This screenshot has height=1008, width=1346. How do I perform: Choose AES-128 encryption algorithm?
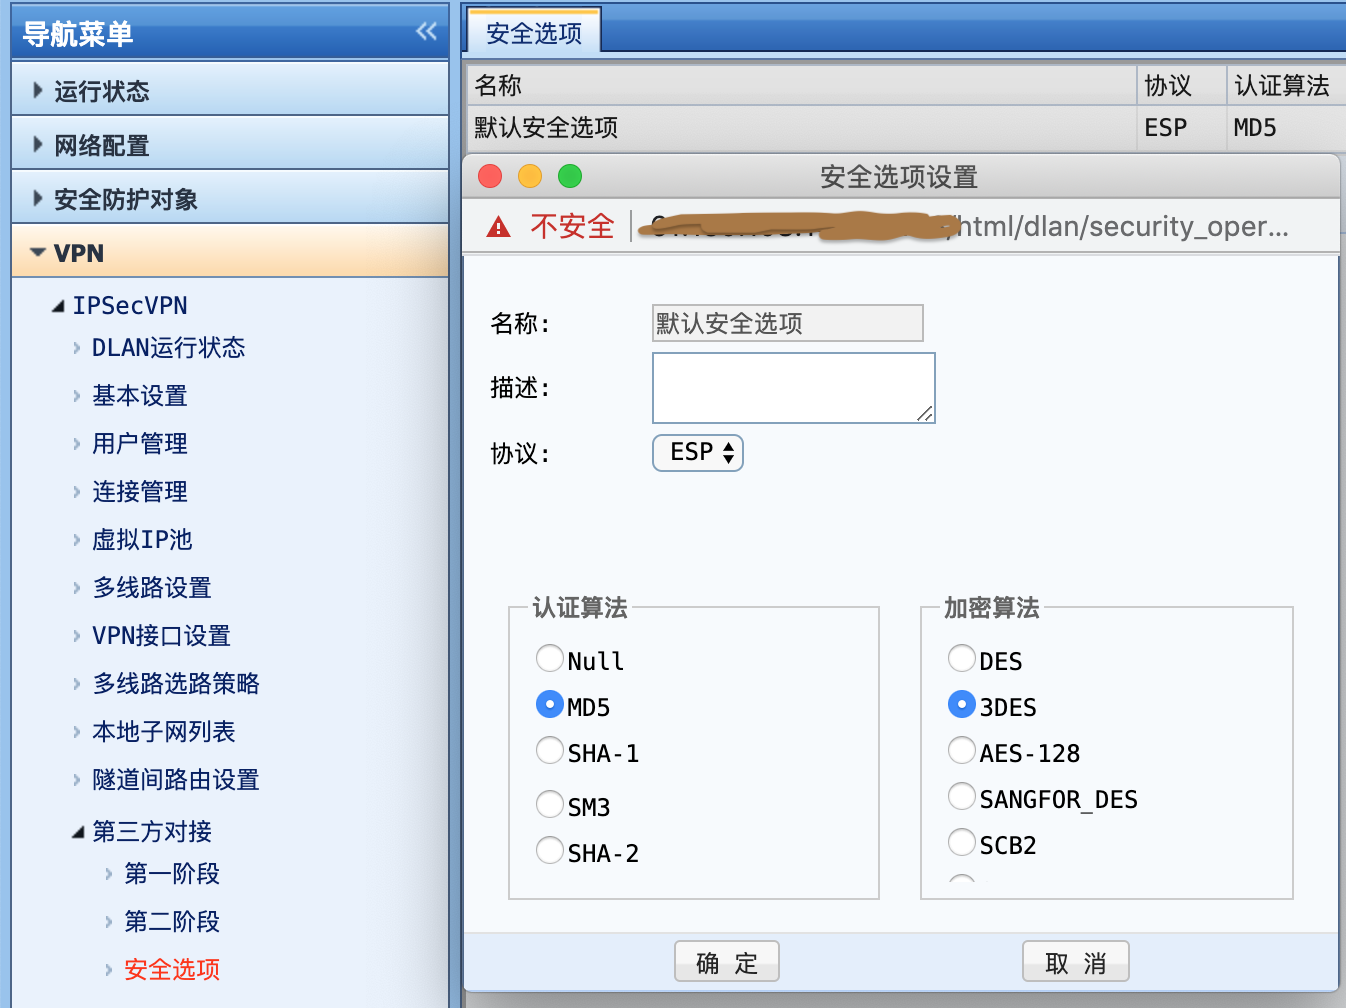pyautogui.click(x=961, y=751)
